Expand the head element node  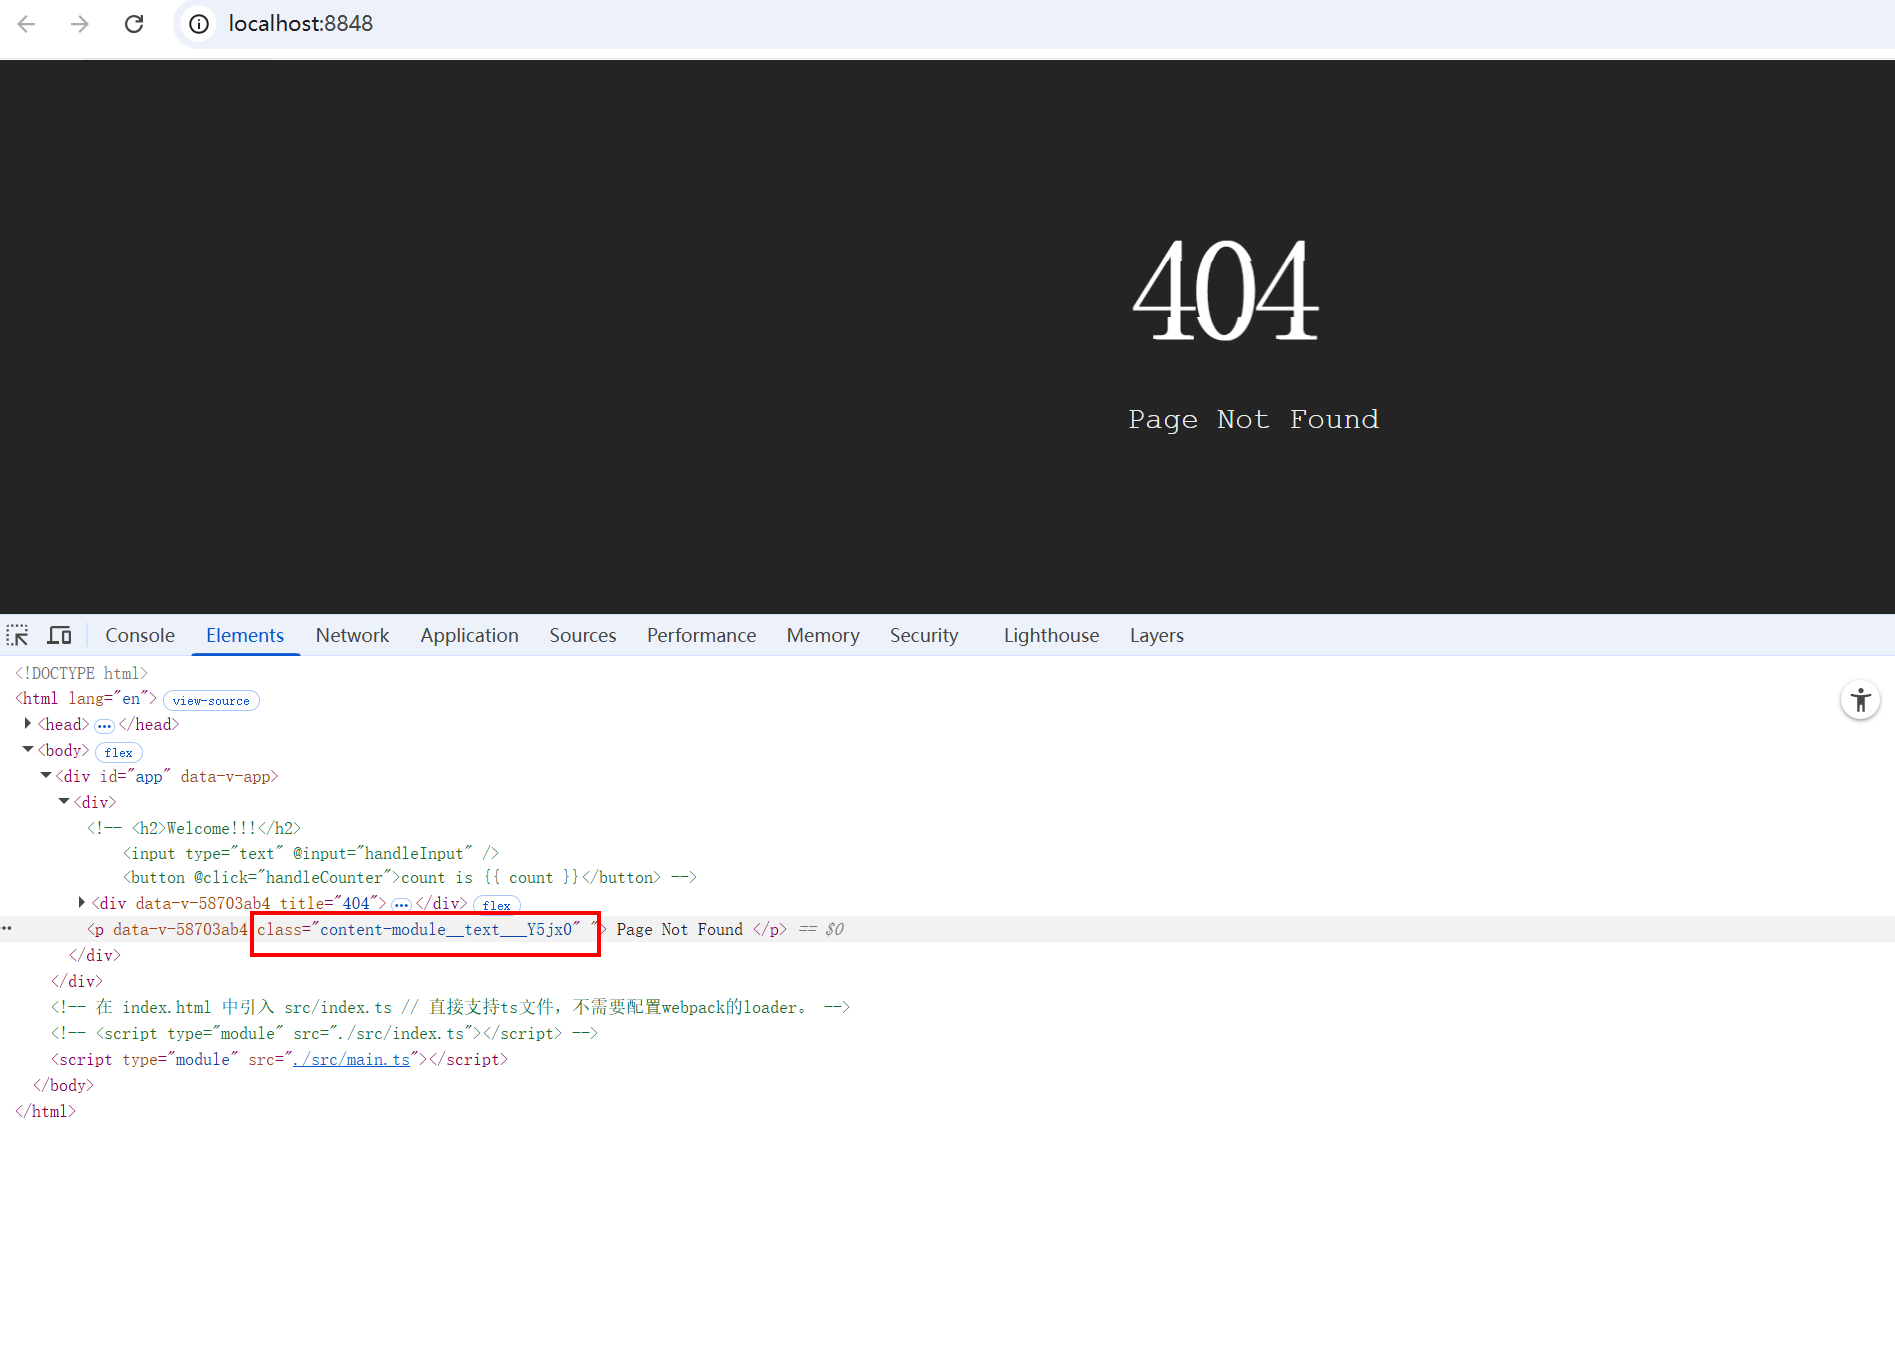[28, 723]
